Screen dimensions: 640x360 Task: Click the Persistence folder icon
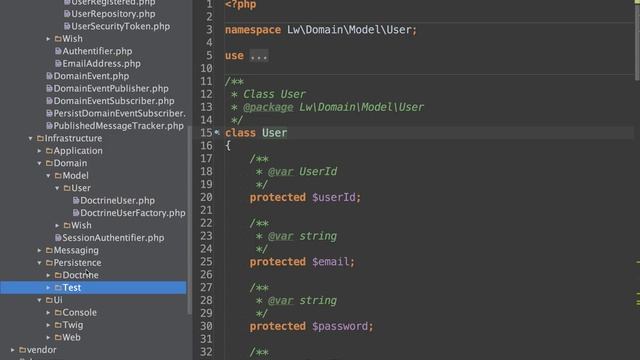tap(49, 263)
